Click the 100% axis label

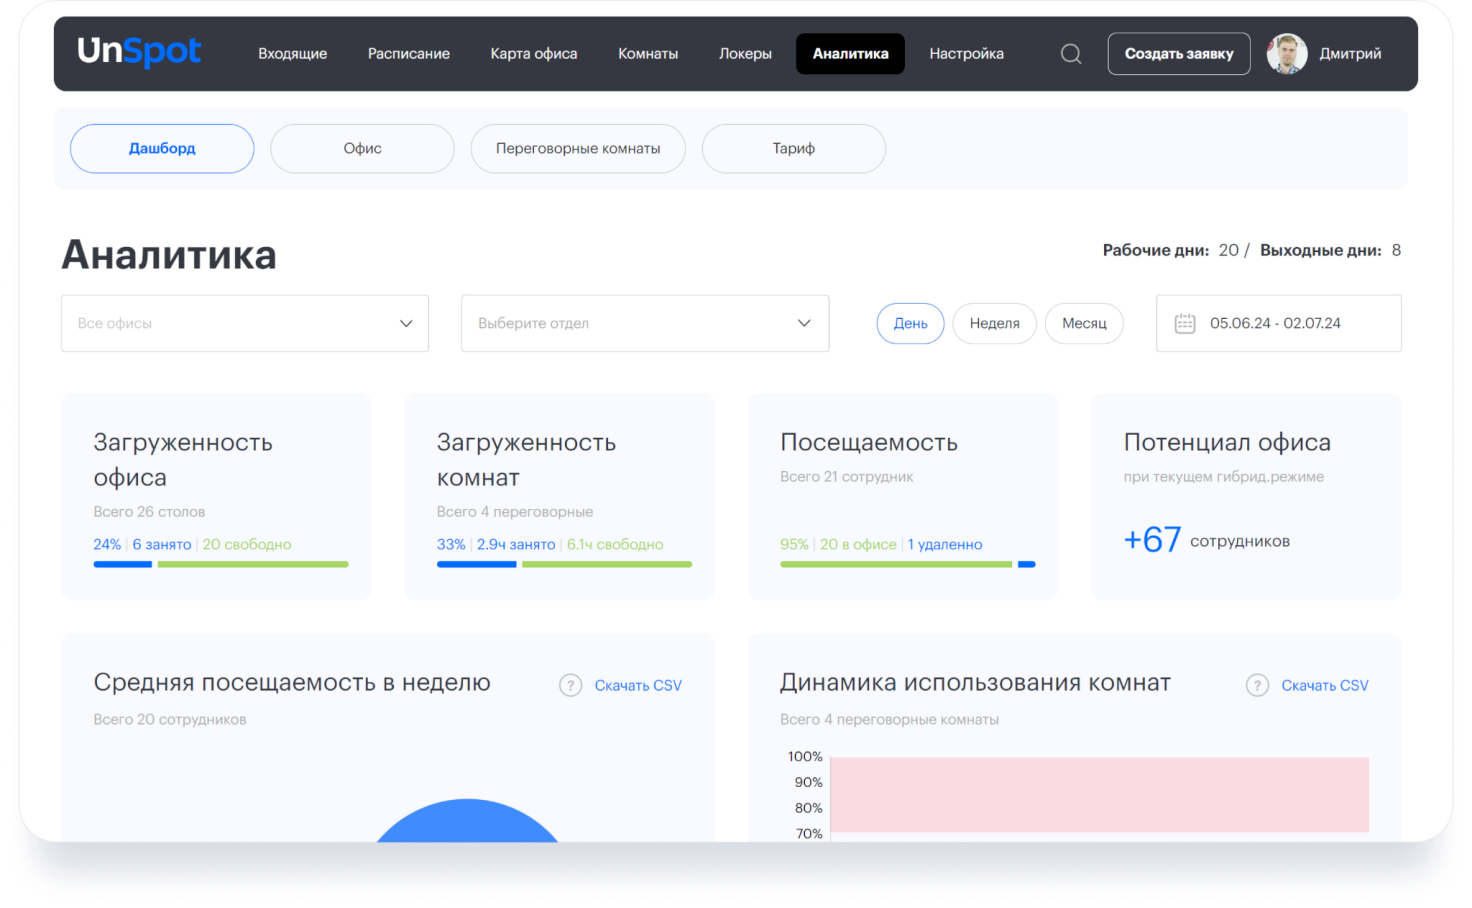click(805, 757)
